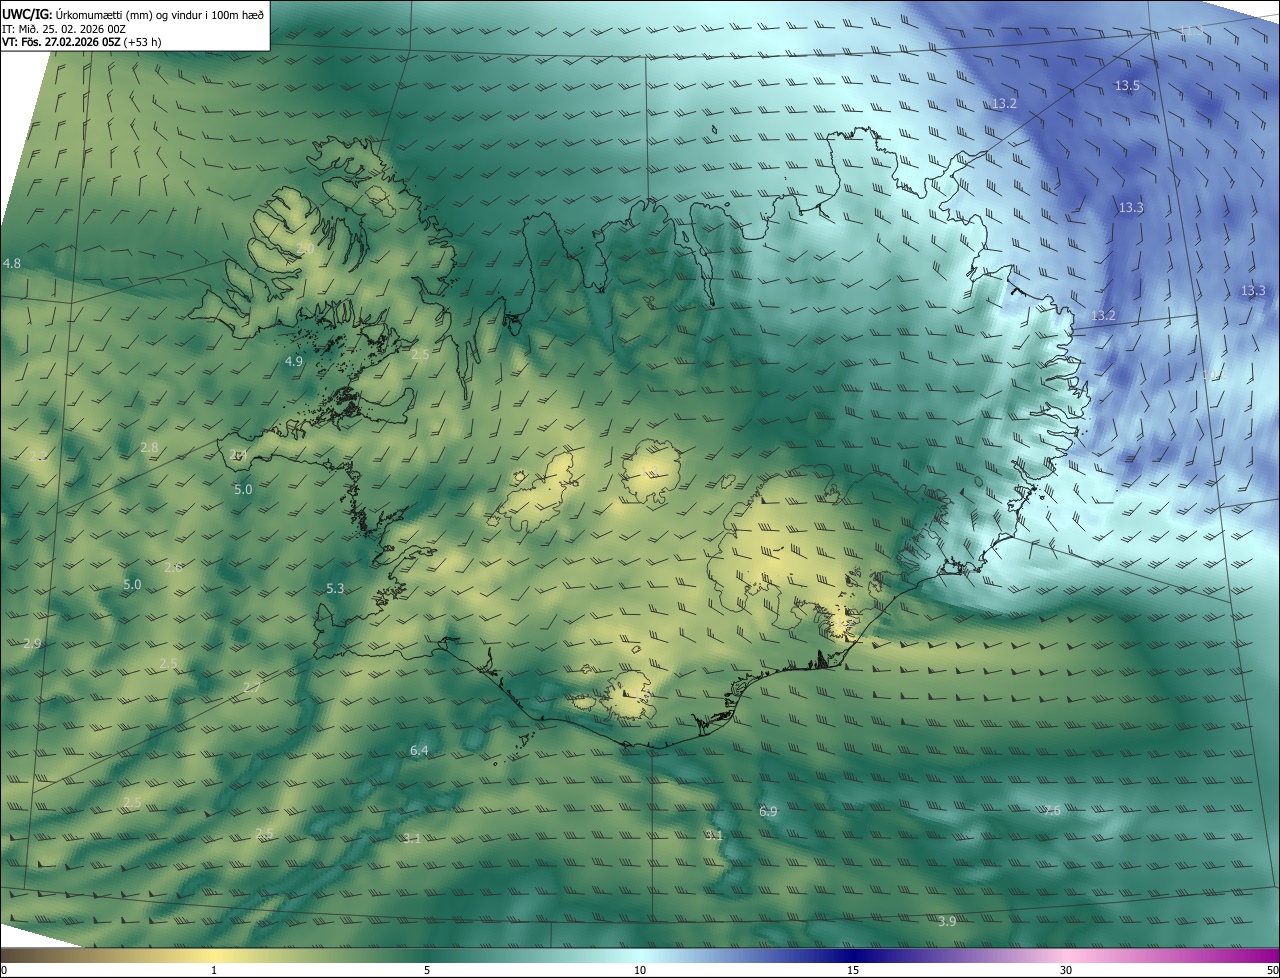Screen dimensions: 1280x978
Task: Click the map value "2.9"
Action: (32, 643)
